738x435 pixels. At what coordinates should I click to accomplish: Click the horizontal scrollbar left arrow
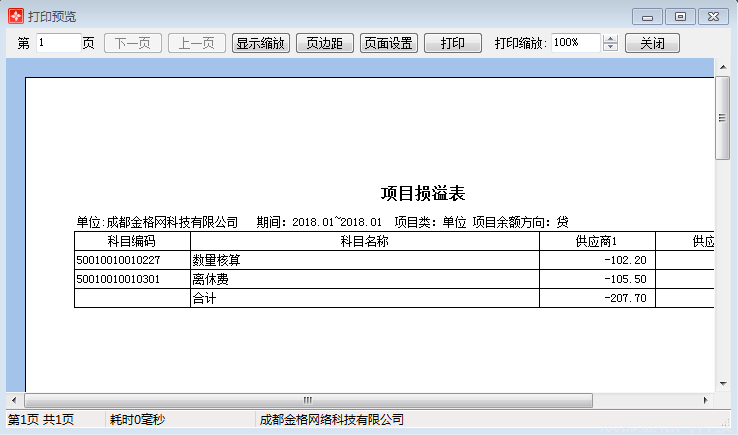point(14,401)
